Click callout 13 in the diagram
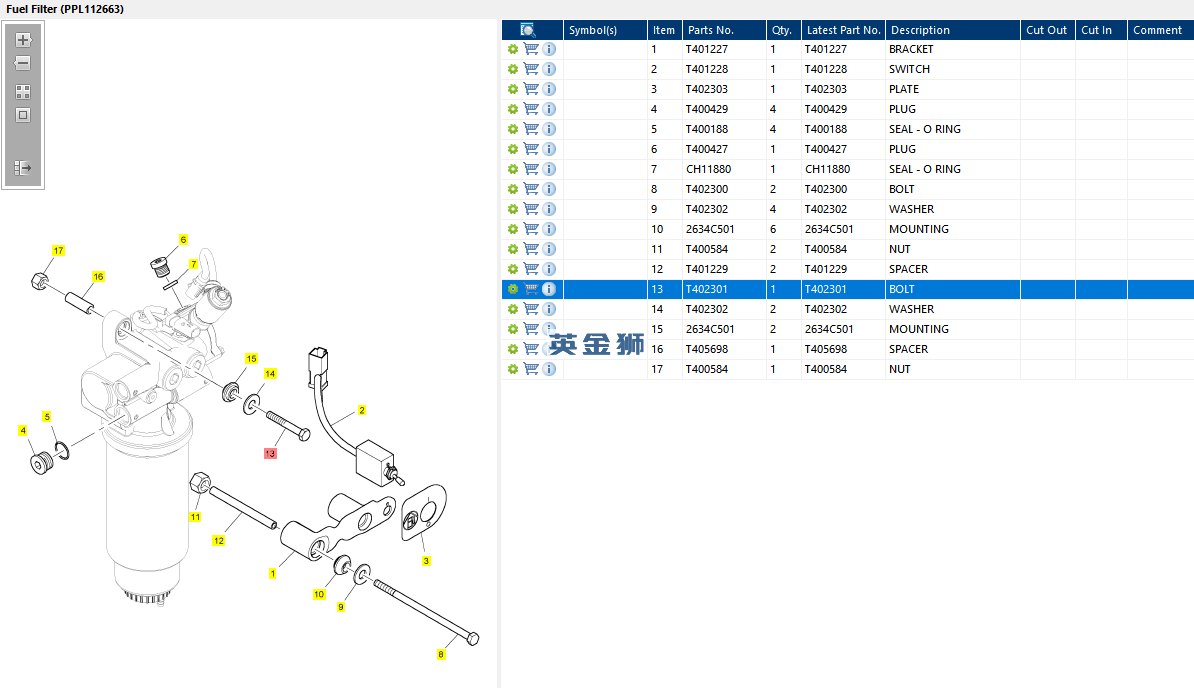The height and width of the screenshot is (688, 1194). click(270, 454)
